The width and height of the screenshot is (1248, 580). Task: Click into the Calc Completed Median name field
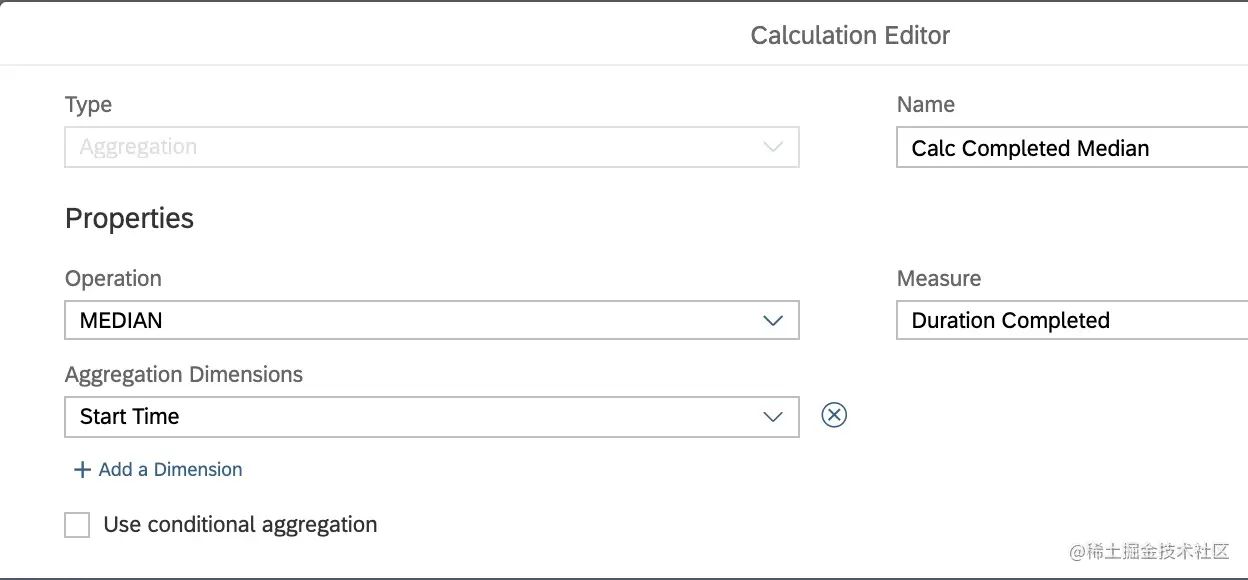[x=1070, y=148]
